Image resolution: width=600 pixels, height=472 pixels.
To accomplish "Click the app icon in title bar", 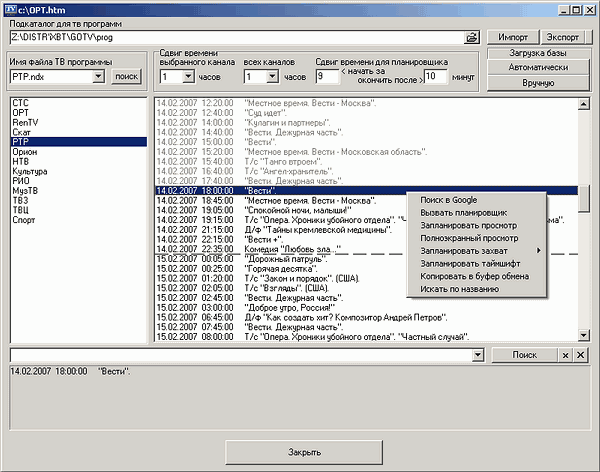I will [x=9, y=8].
